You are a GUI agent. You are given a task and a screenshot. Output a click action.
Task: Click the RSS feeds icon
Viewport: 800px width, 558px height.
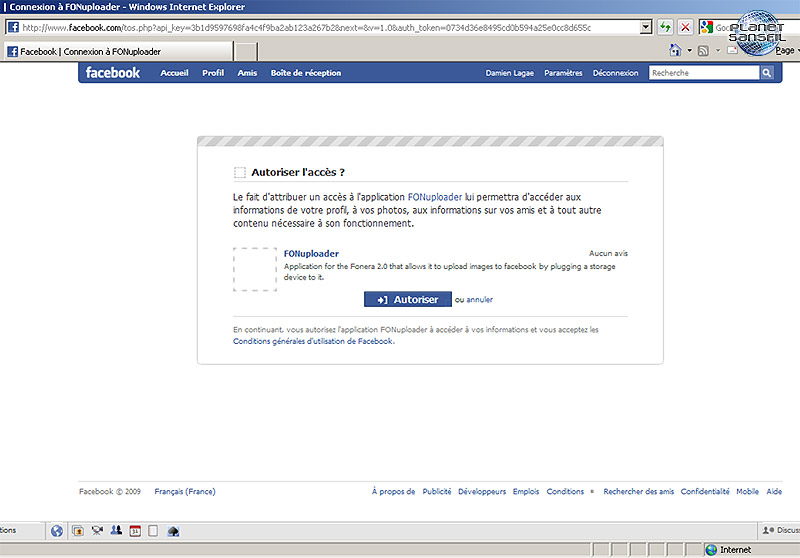point(704,50)
